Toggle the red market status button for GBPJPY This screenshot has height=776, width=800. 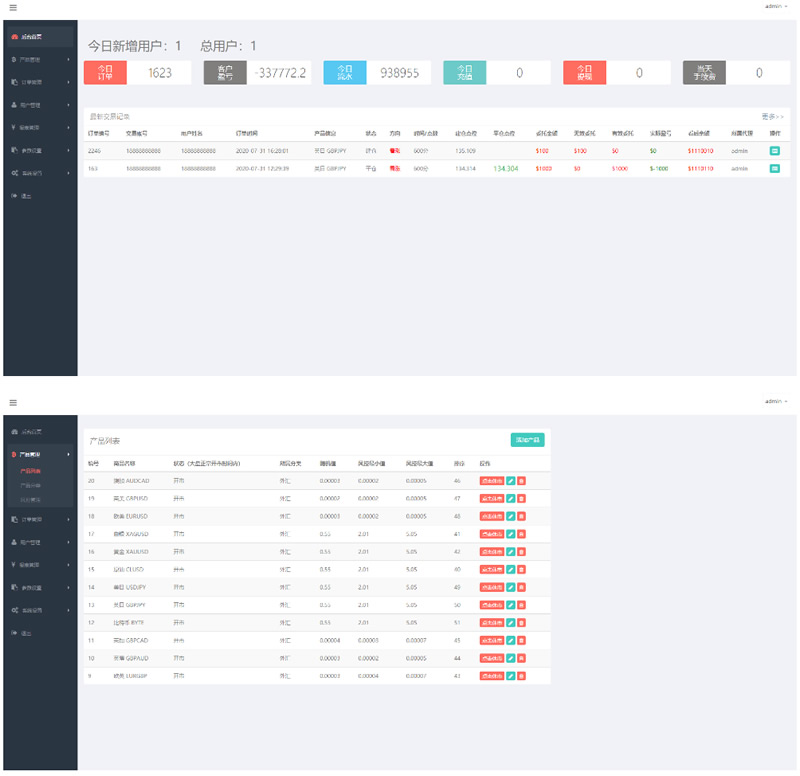point(492,604)
